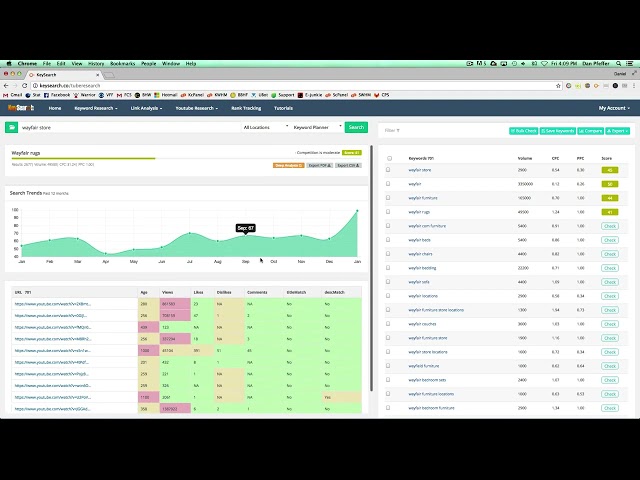The image size is (640, 480).
Task: Expand the Link Analysis menu
Action: click(x=146, y=108)
